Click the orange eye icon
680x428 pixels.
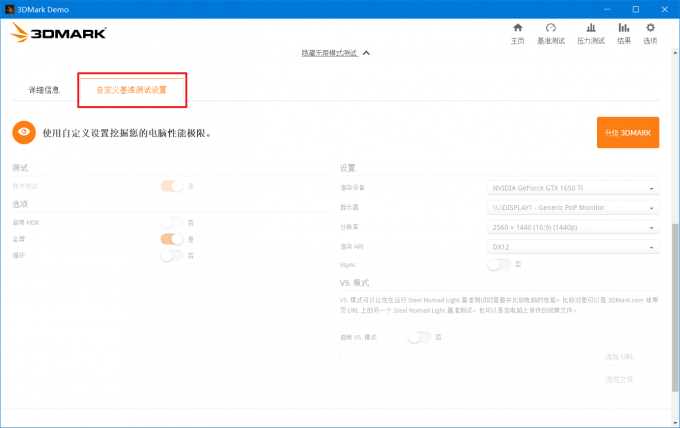[x=24, y=132]
